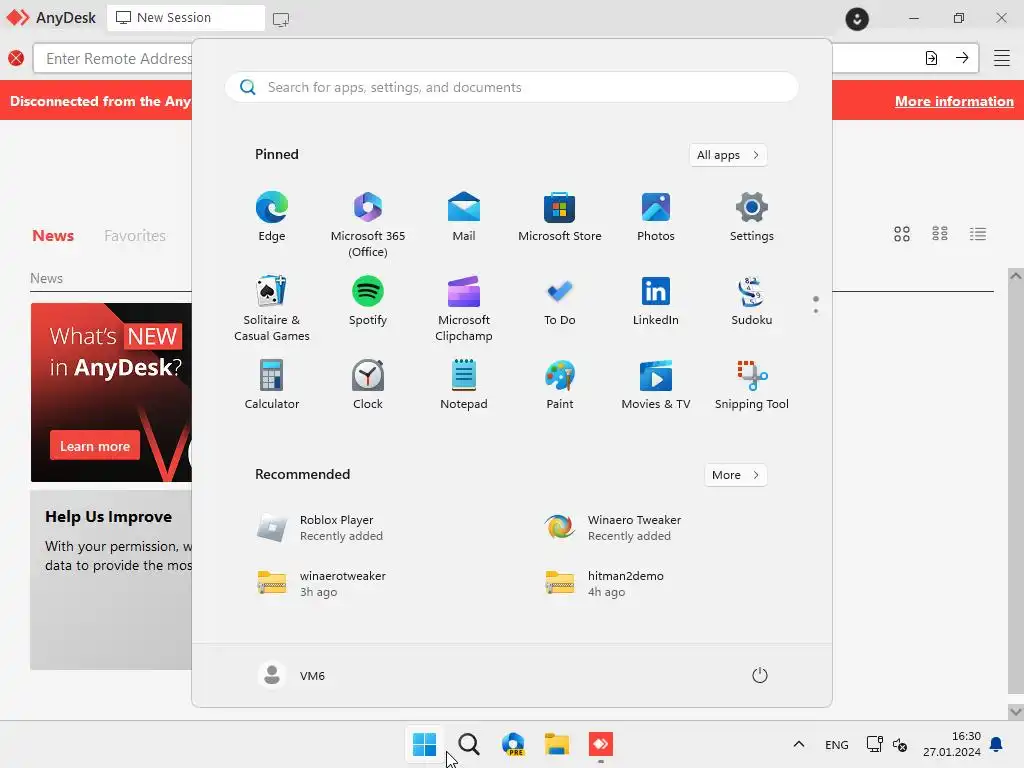The image size is (1024, 768).
Task: Open AnyDesk download dropdown in title bar
Action: 857,18
